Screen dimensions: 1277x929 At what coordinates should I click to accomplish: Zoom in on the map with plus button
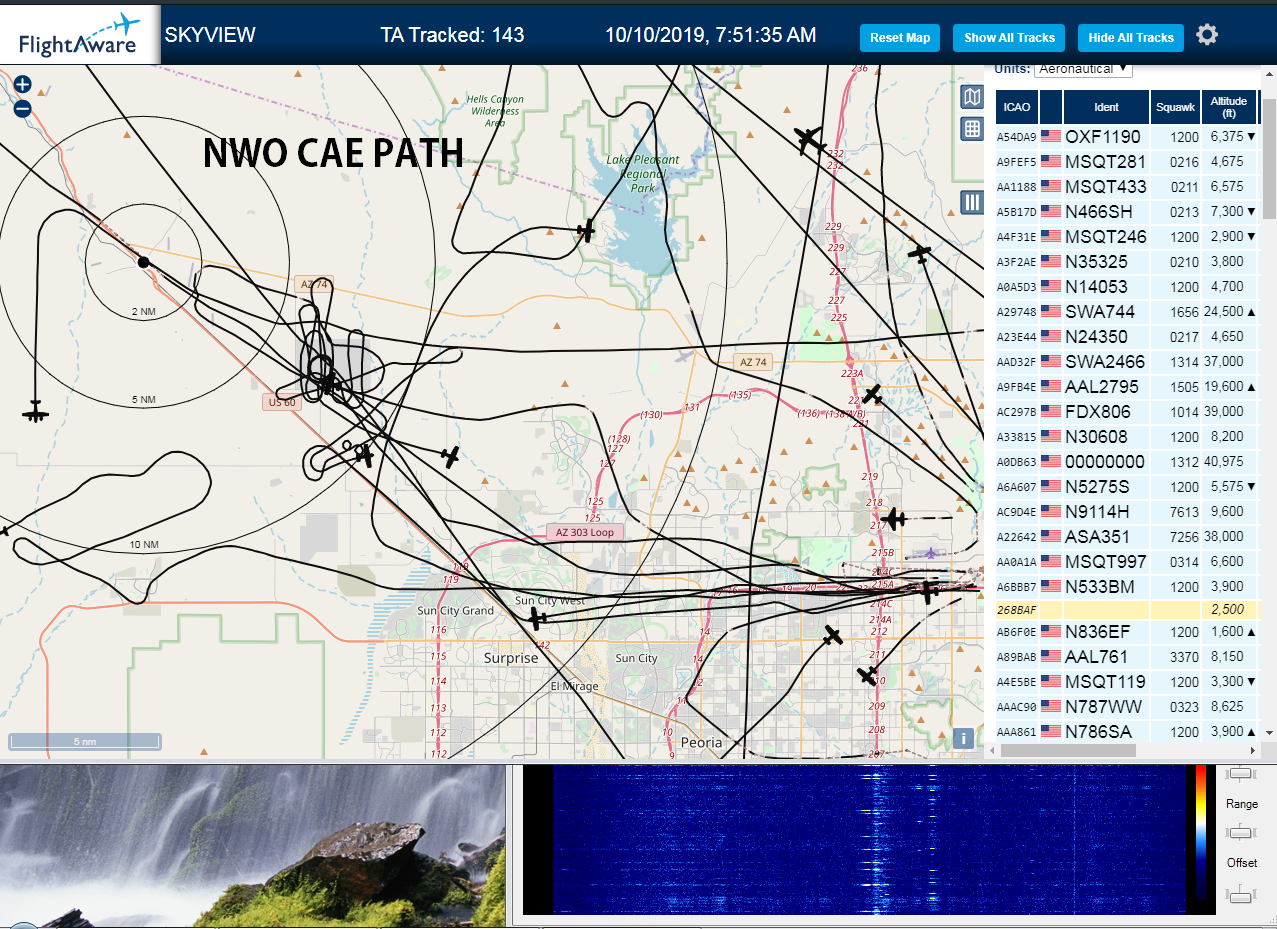(23, 86)
